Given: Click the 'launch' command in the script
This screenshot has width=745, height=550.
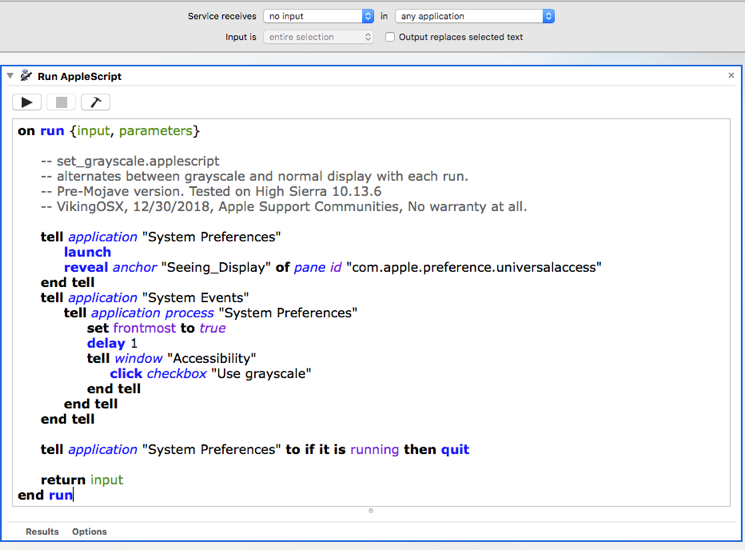Looking at the screenshot, I should click(x=87, y=252).
